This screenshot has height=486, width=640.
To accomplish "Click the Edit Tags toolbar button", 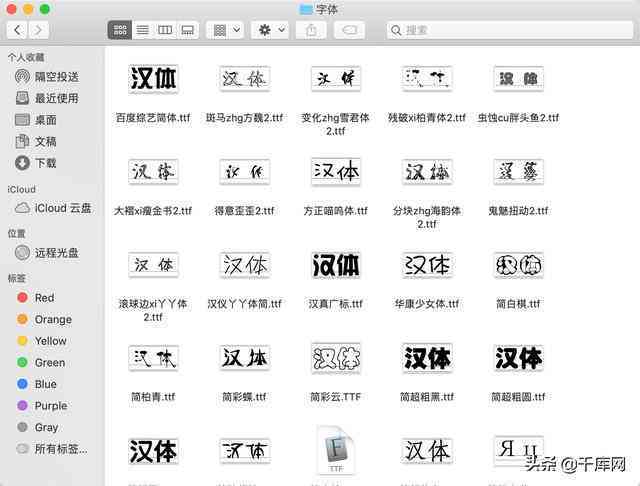I will click(x=349, y=30).
